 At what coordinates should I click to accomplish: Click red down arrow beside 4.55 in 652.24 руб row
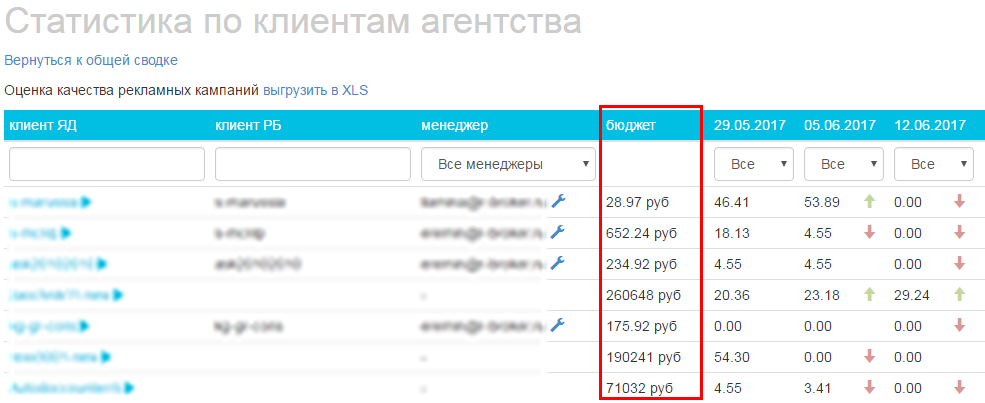pos(869,232)
